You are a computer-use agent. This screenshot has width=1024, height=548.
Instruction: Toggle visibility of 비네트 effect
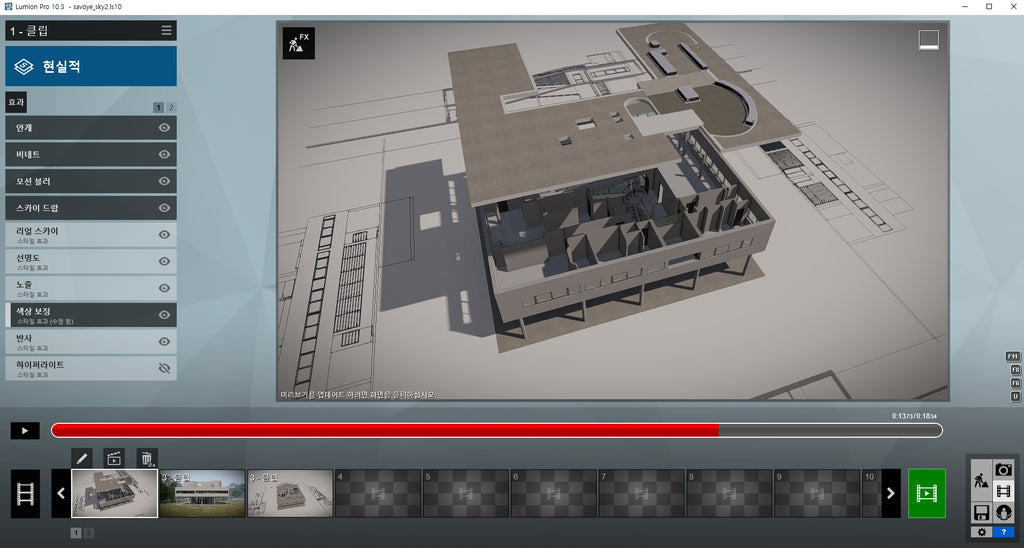(x=165, y=154)
